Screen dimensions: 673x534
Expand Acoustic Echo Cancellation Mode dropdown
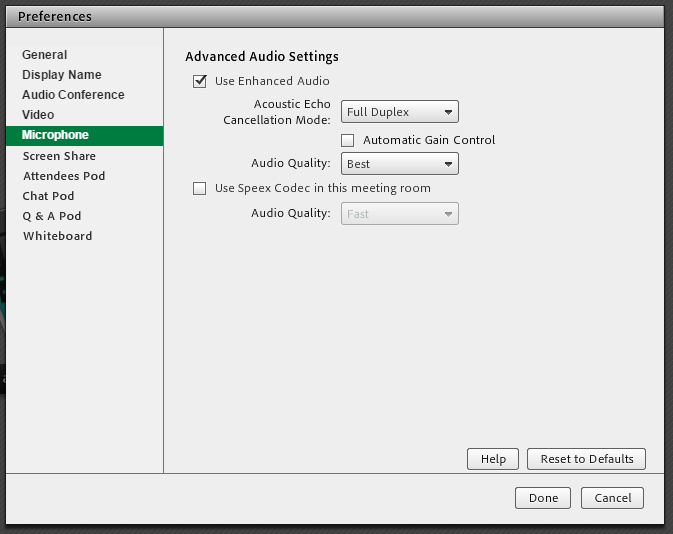coord(399,112)
